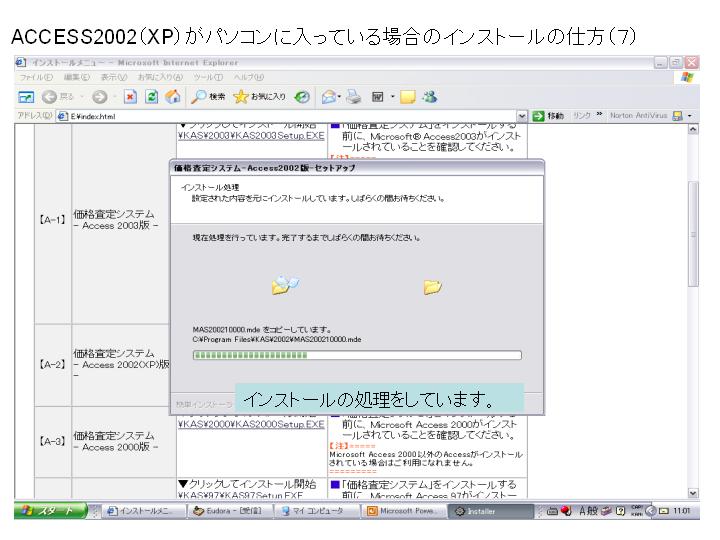720x540 pixels.
Task: Click the page icon in the address bar
Action: pyautogui.click(x=62, y=116)
